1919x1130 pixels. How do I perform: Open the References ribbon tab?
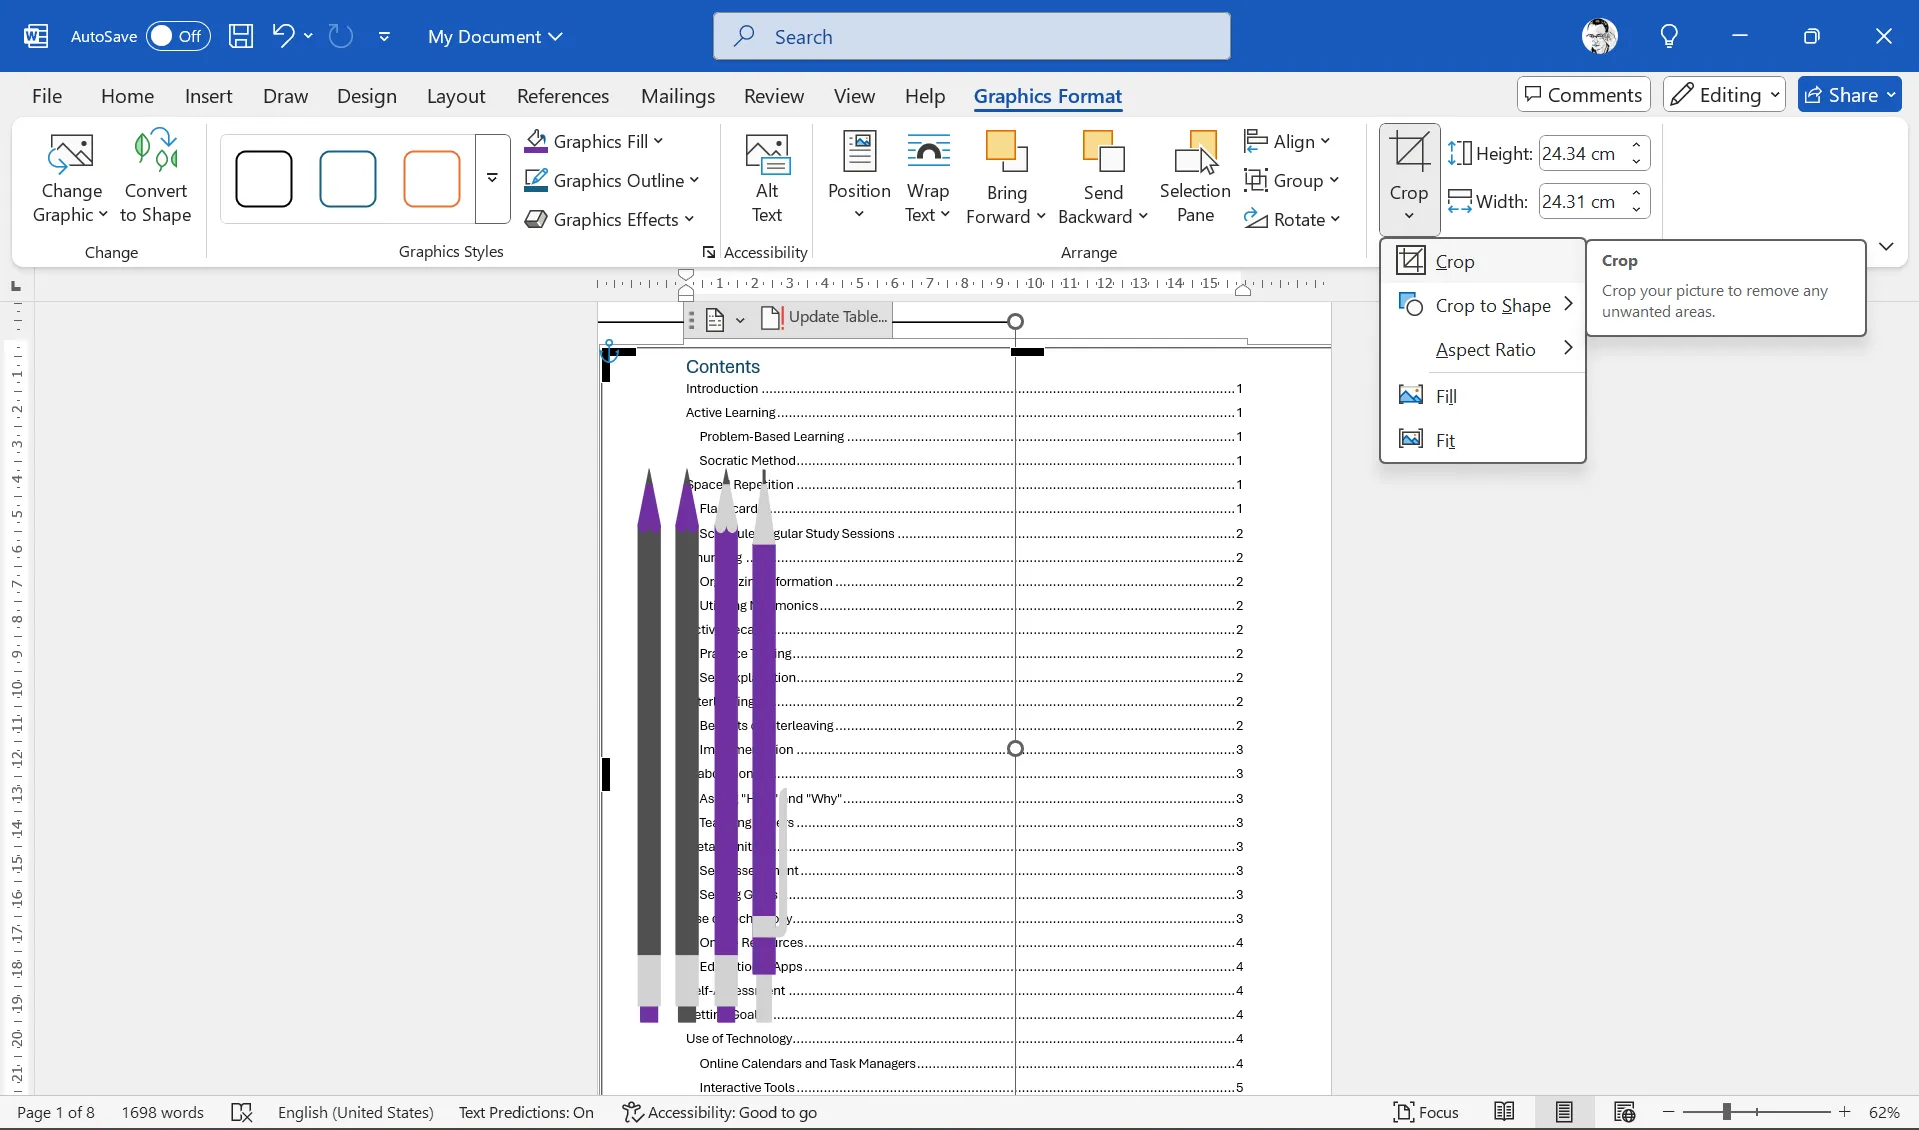coord(562,96)
